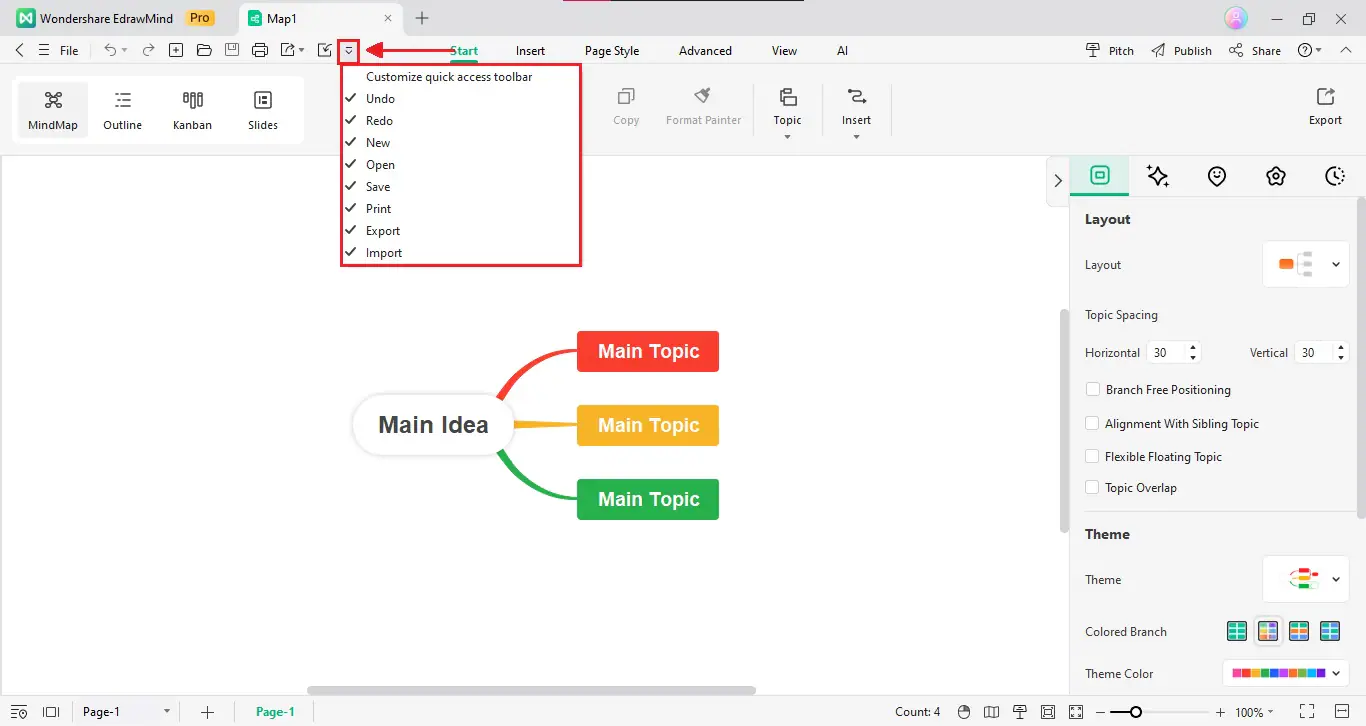Open the Help question mark dropdown
The height and width of the screenshot is (726, 1366).
(1309, 50)
